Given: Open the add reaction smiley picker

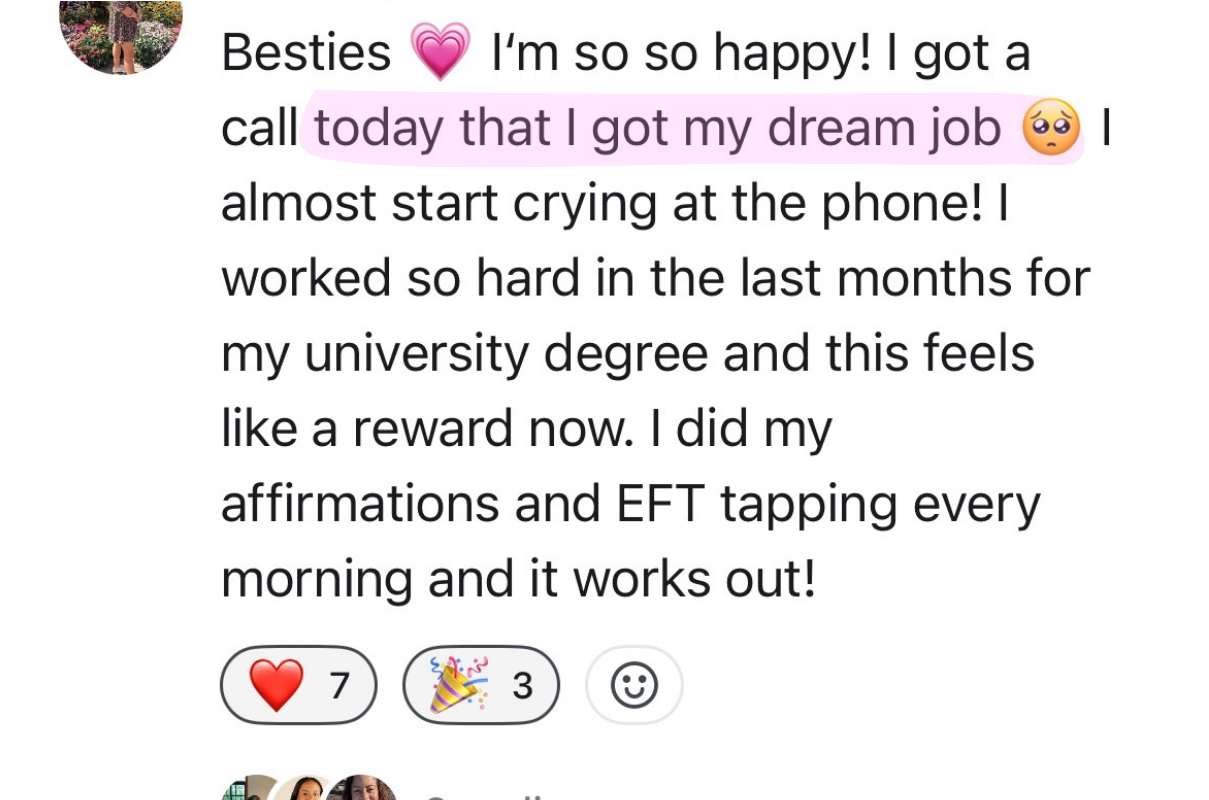Looking at the screenshot, I should click(x=634, y=686).
